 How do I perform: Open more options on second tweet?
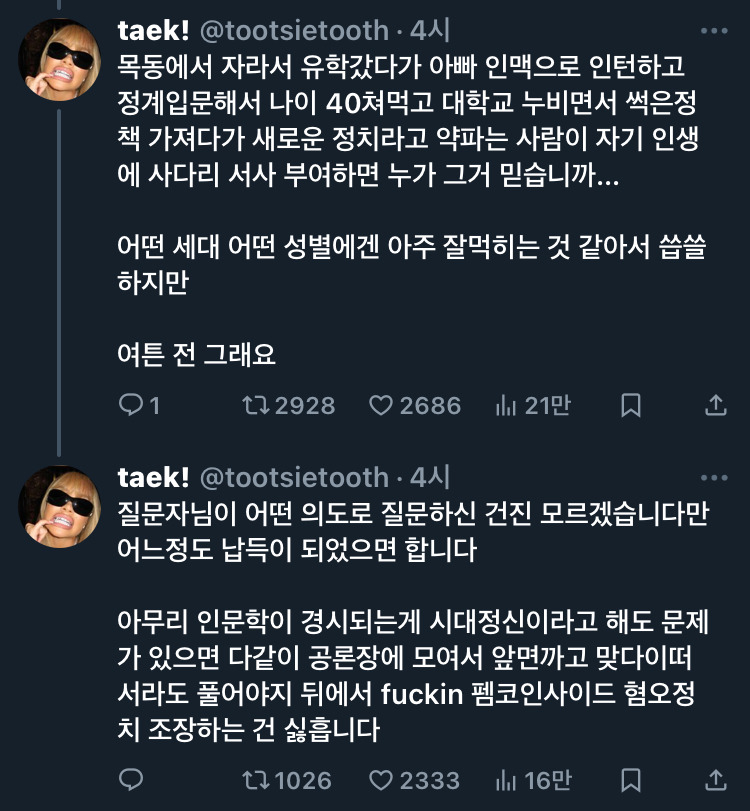pyautogui.click(x=714, y=477)
